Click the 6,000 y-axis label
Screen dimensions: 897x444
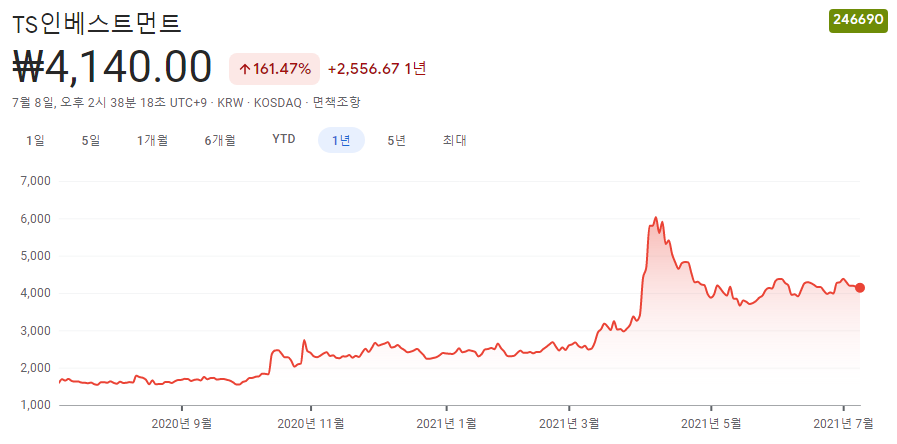click(x=36, y=219)
